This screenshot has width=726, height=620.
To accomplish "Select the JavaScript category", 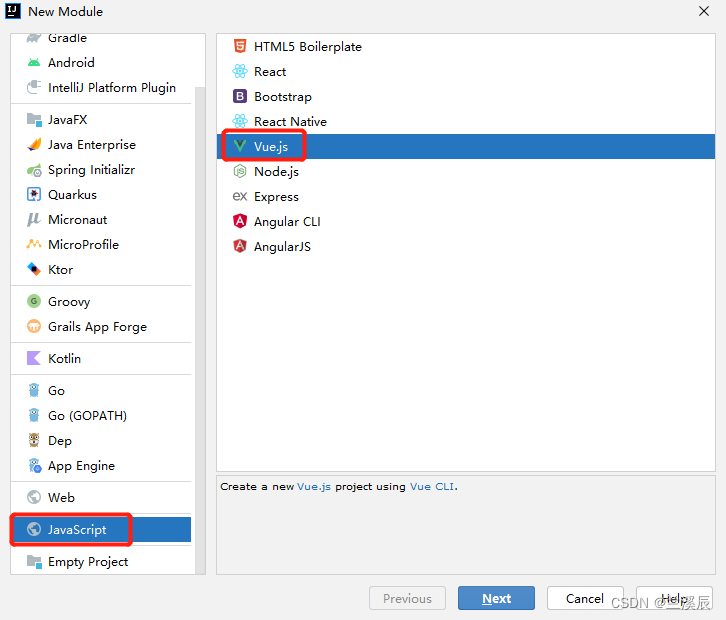I will pos(102,529).
